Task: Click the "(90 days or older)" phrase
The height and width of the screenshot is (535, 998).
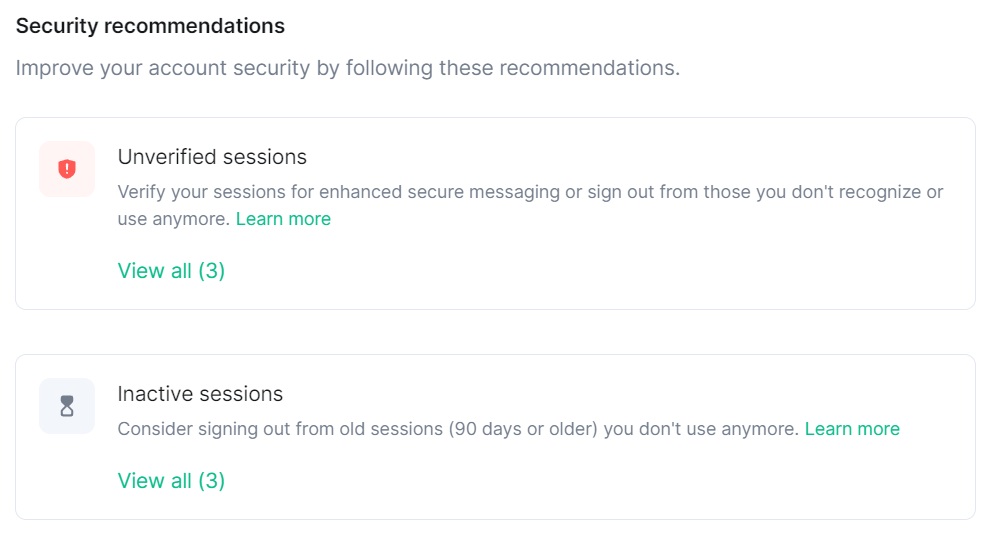Action: click(x=523, y=429)
